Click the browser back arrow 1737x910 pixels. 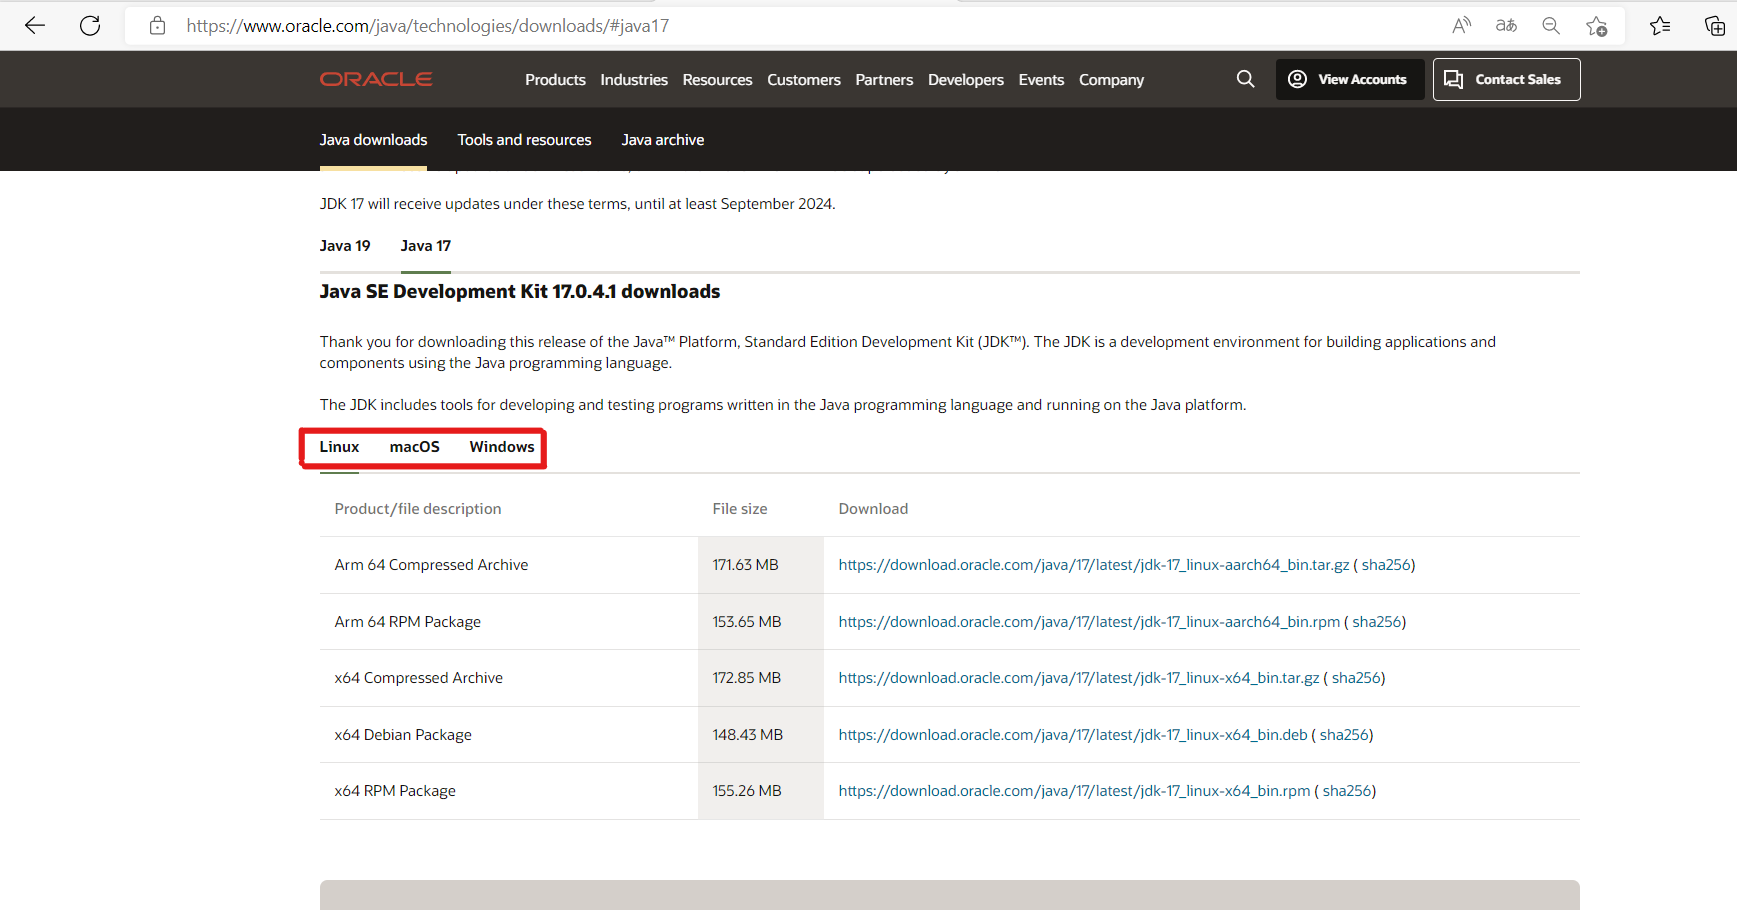pyautogui.click(x=35, y=25)
